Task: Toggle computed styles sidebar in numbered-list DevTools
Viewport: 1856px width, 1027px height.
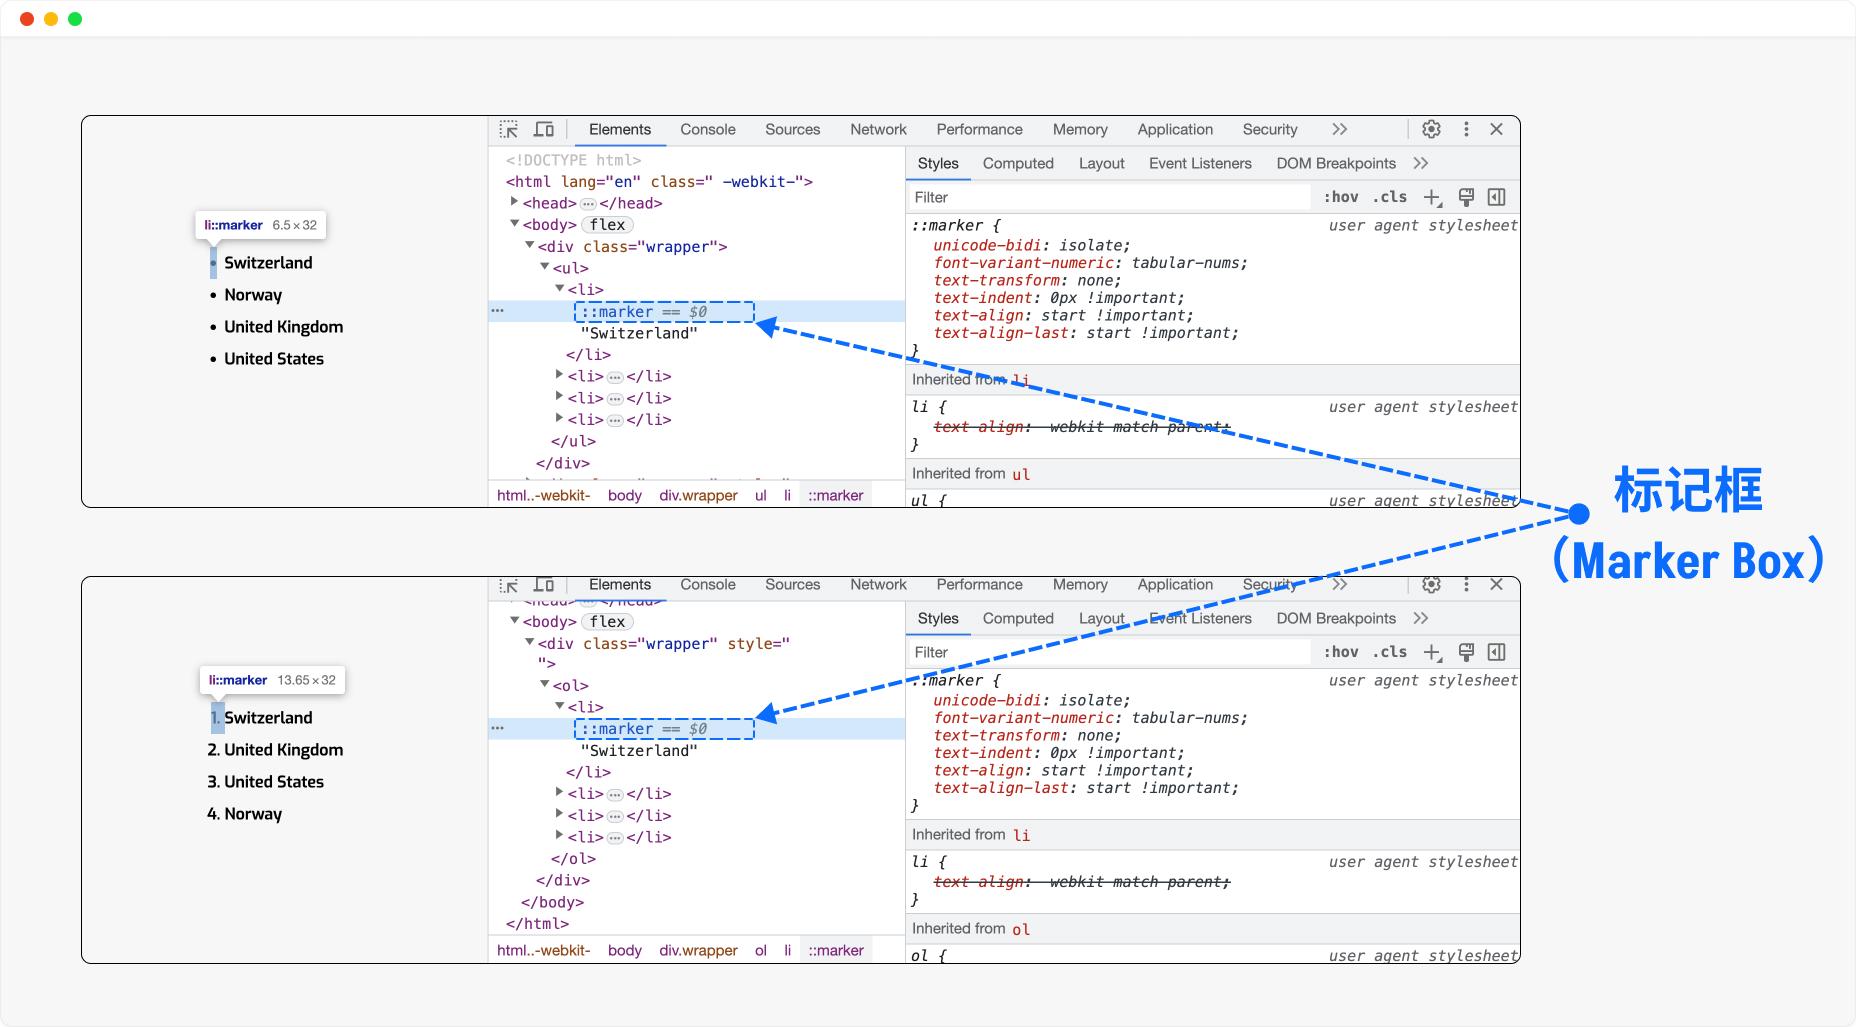Action: pyautogui.click(x=1497, y=653)
